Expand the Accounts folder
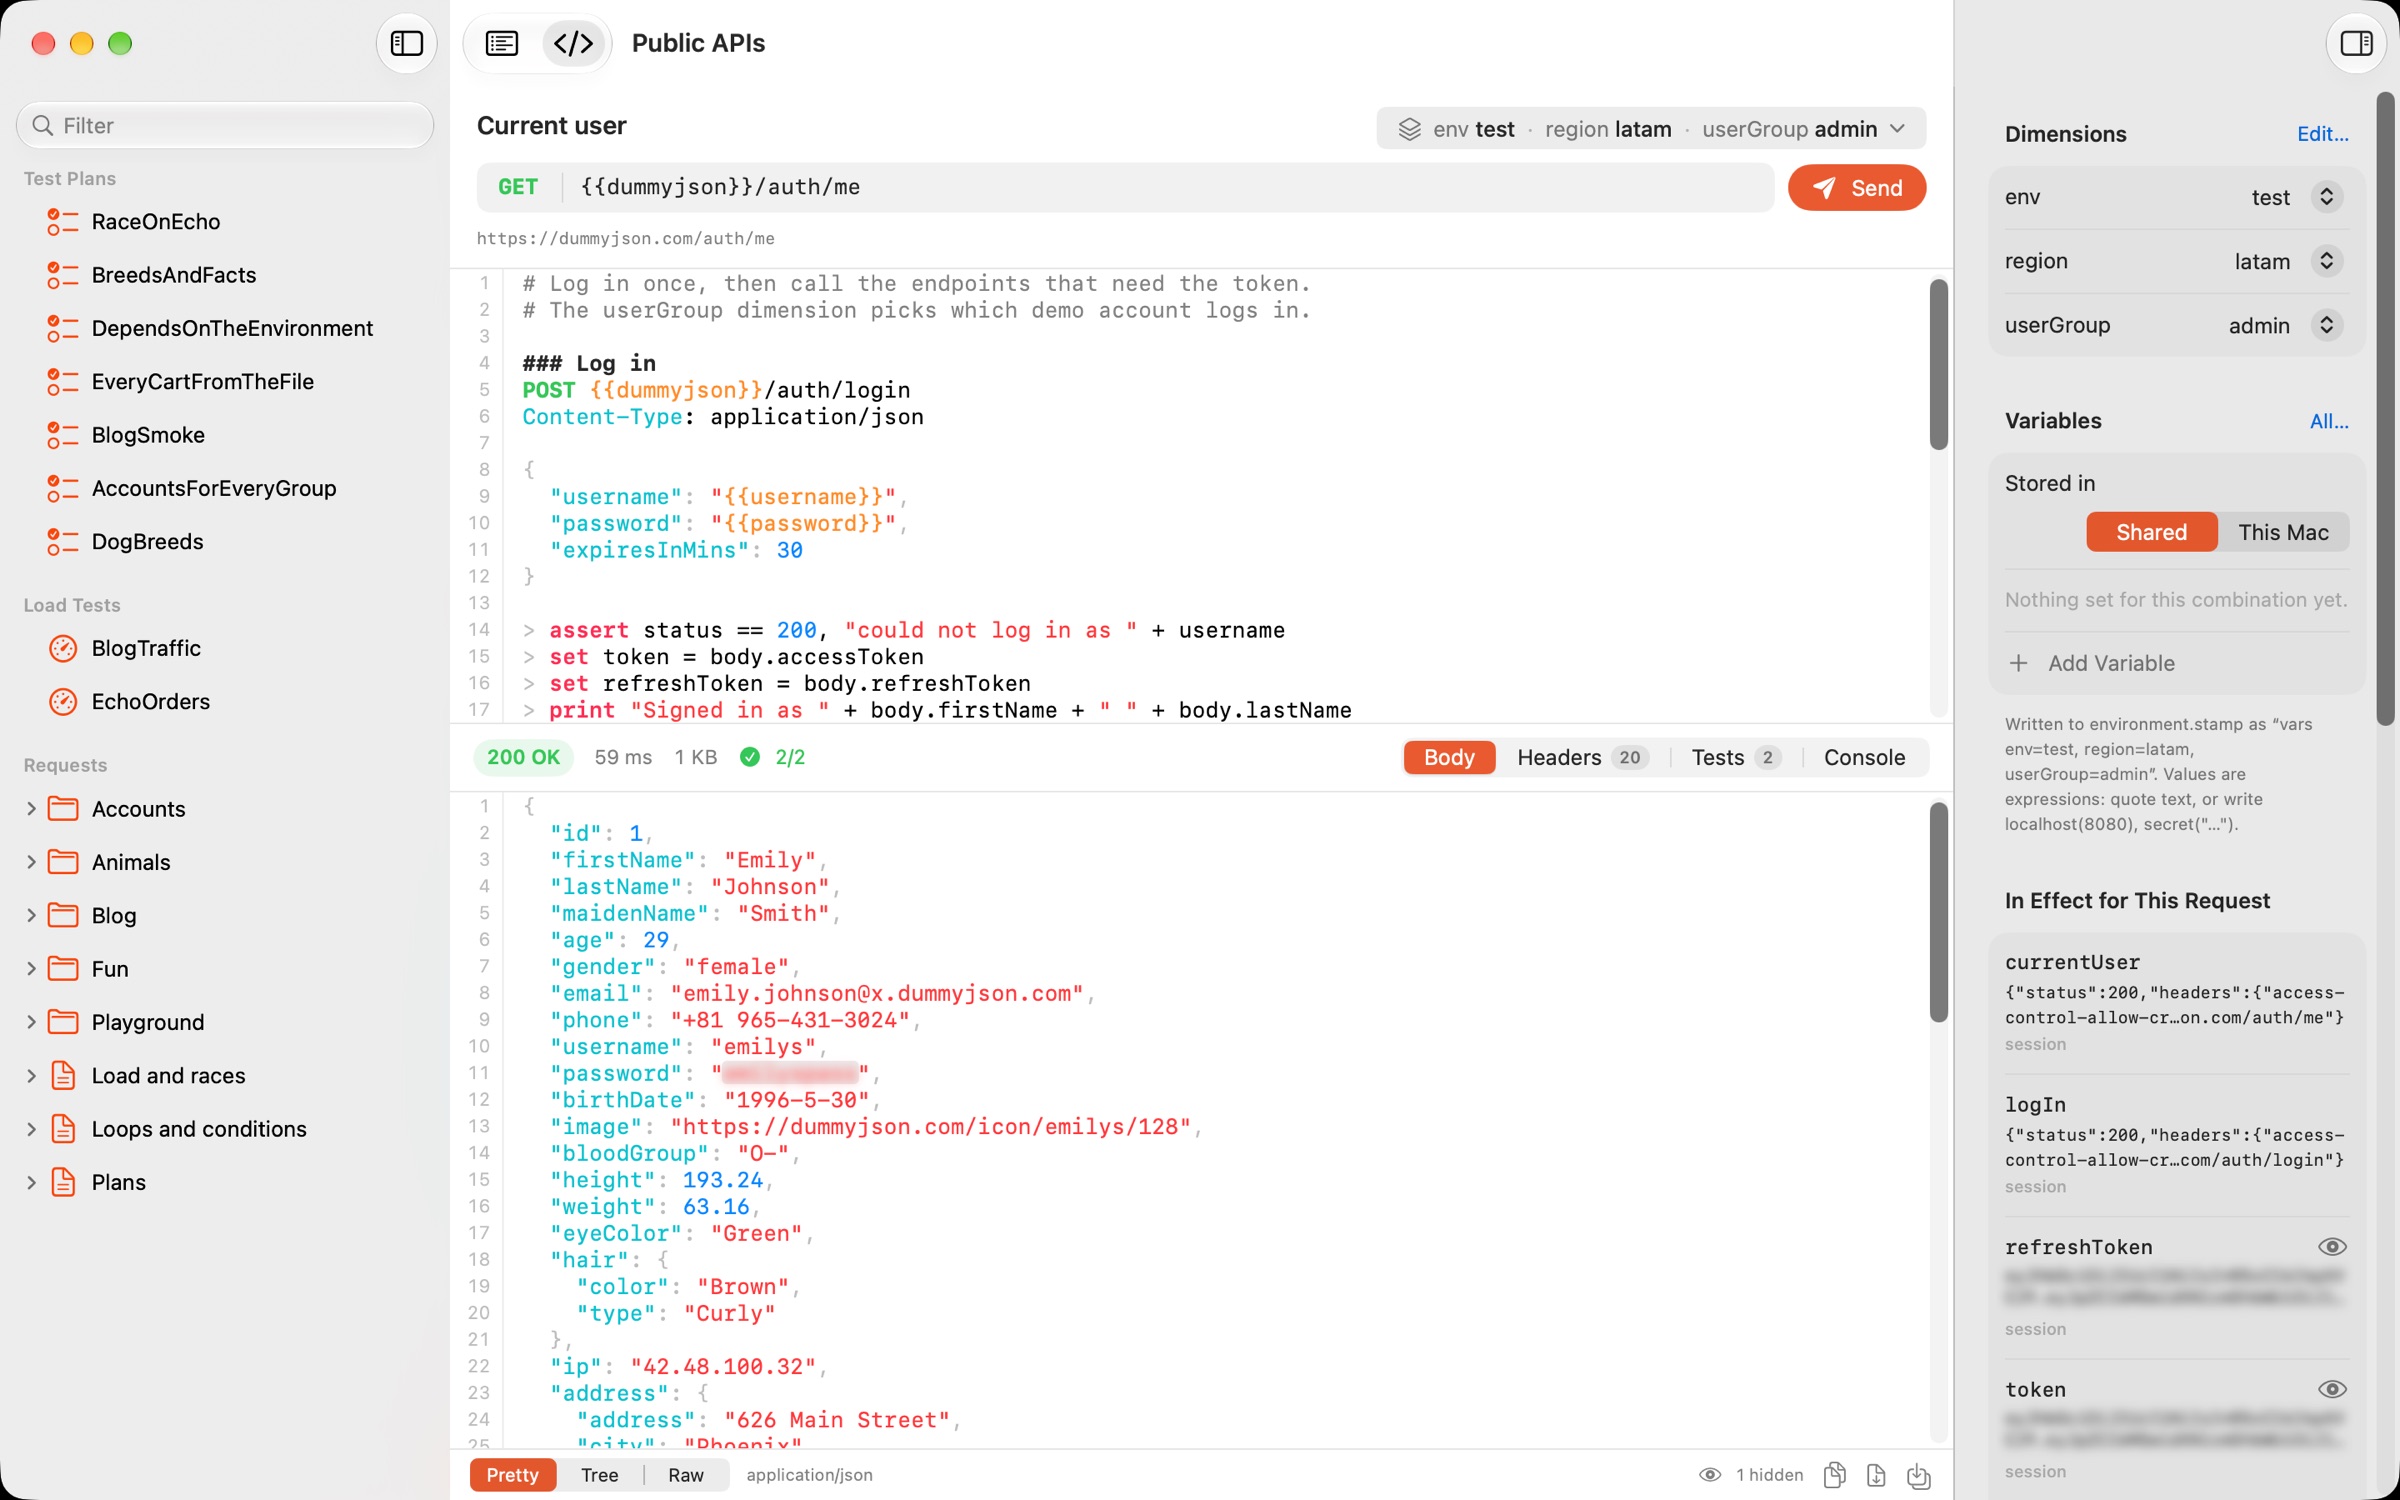2400x1500 pixels. [x=31, y=808]
